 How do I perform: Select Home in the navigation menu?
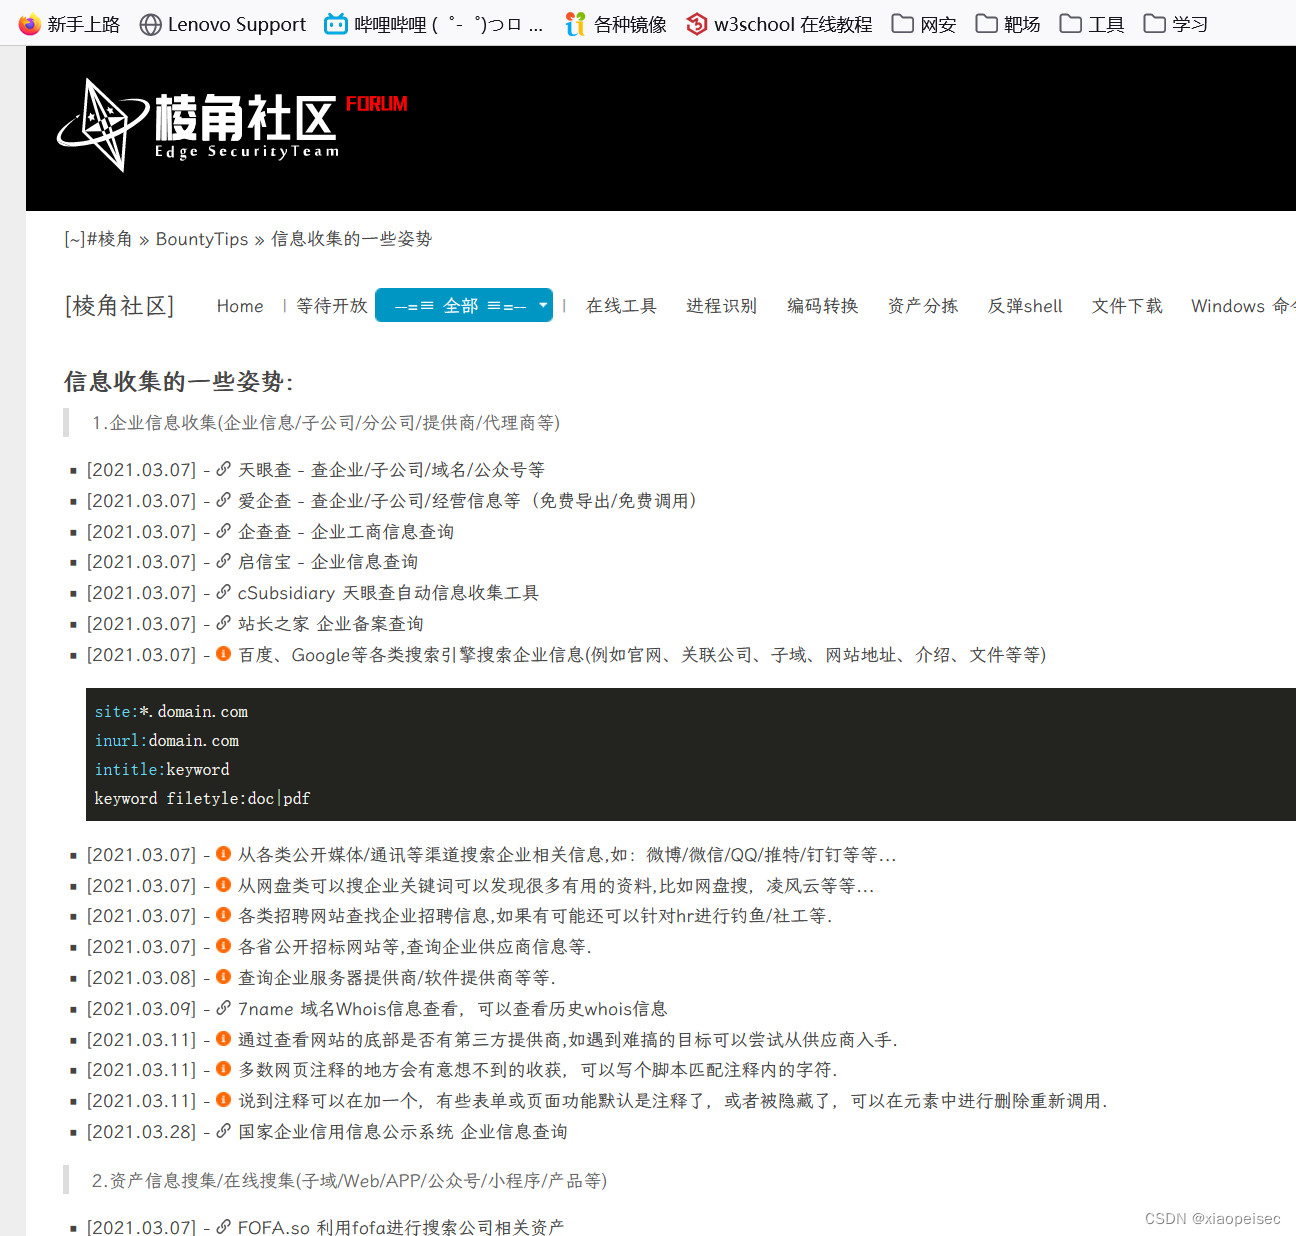coord(239,305)
